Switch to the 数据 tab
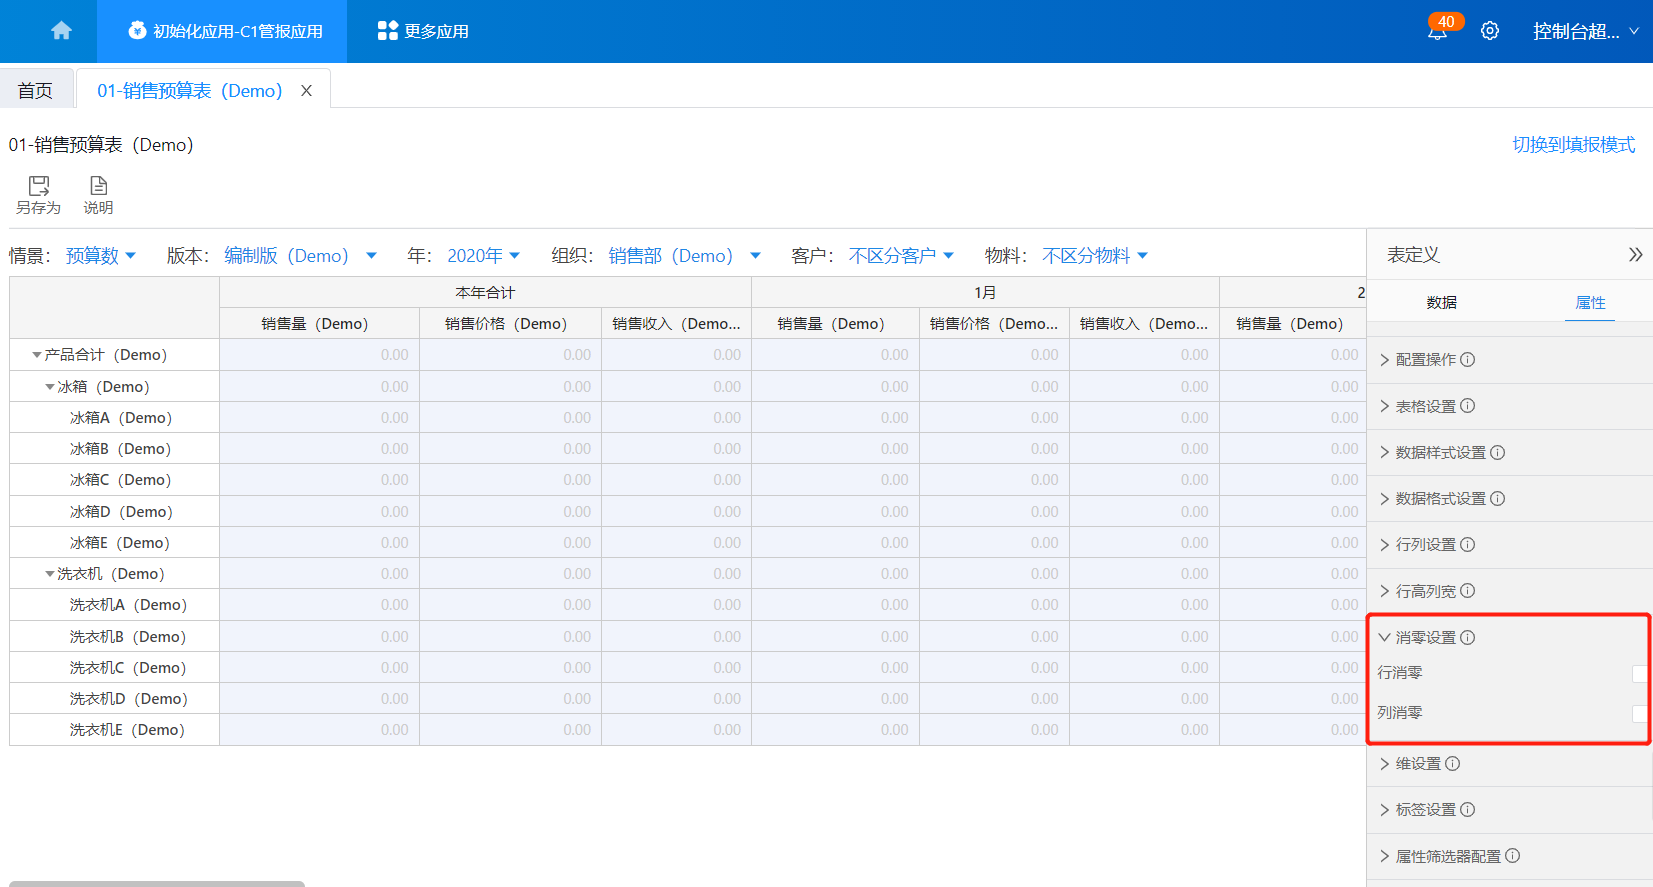Image resolution: width=1653 pixels, height=887 pixels. pyautogui.click(x=1441, y=303)
